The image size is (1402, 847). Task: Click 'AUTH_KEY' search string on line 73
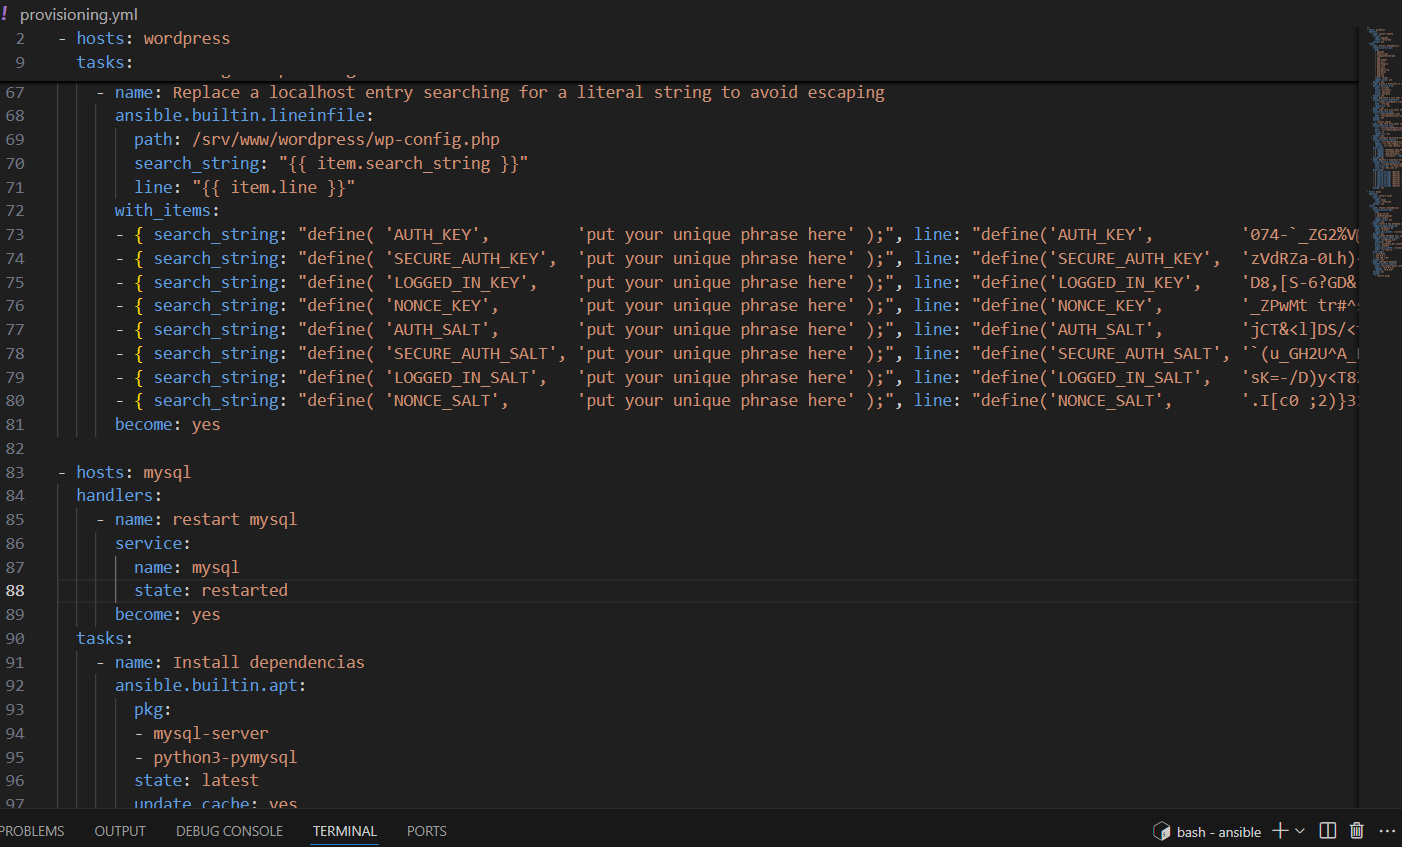[x=437, y=234]
